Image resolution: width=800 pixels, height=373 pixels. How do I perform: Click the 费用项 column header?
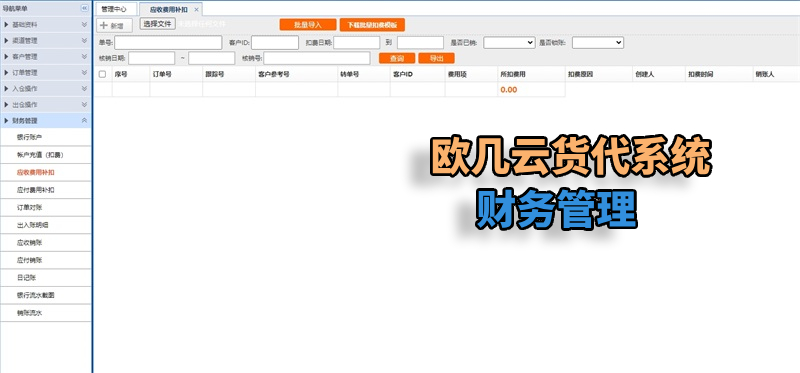point(471,74)
